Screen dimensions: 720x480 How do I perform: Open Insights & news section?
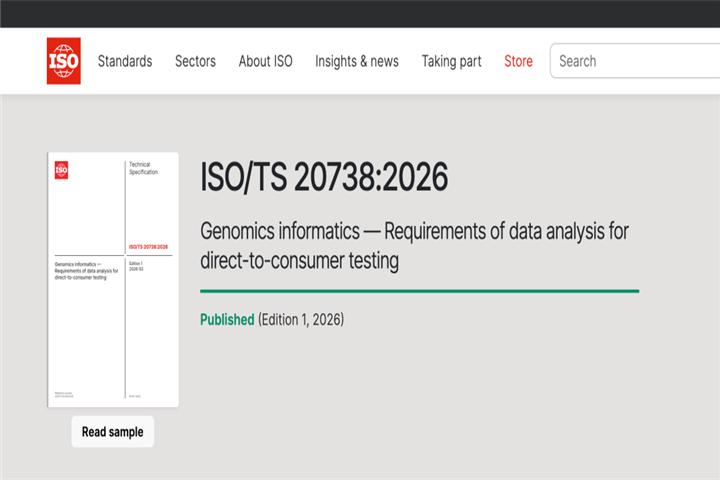356,61
